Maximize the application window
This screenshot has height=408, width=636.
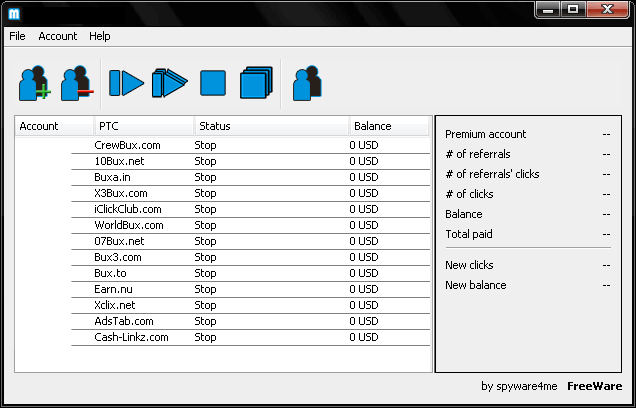[x=573, y=10]
